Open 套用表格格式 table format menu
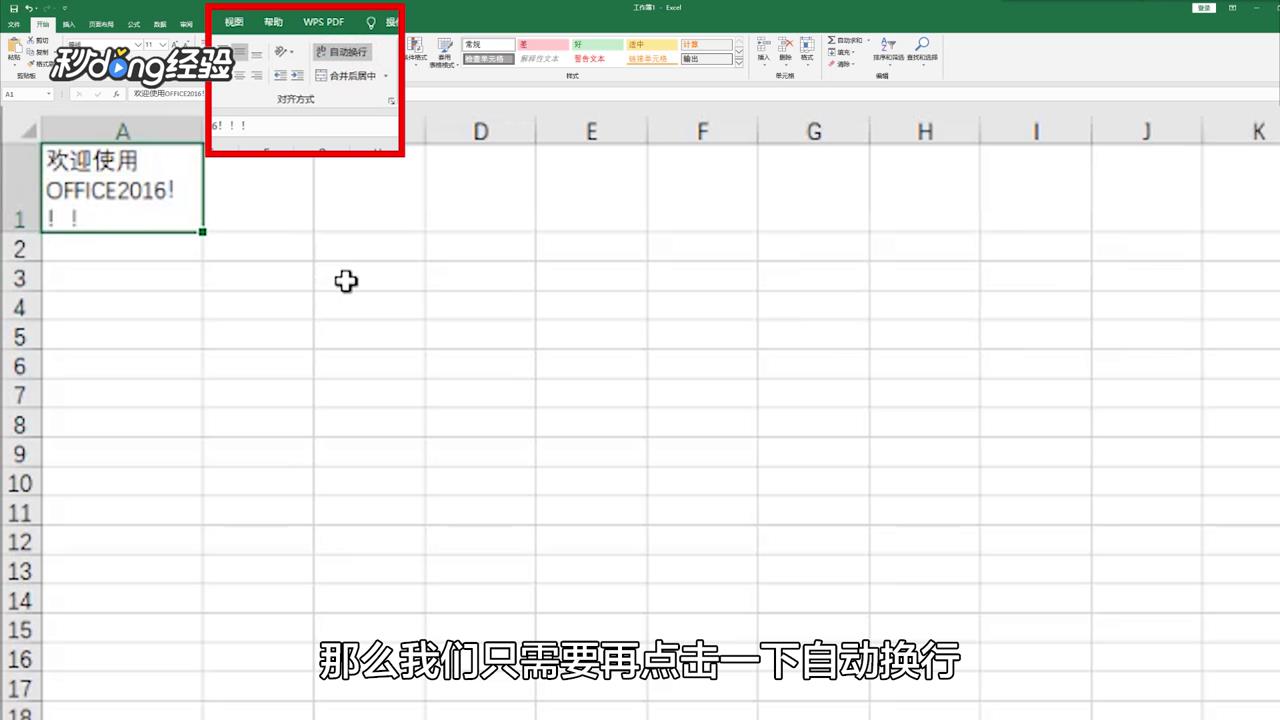The width and height of the screenshot is (1280, 720). 444,52
